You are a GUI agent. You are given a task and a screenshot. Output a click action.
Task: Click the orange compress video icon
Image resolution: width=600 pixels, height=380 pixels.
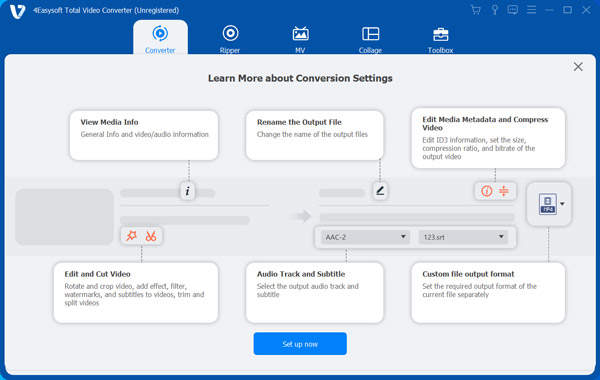(504, 191)
